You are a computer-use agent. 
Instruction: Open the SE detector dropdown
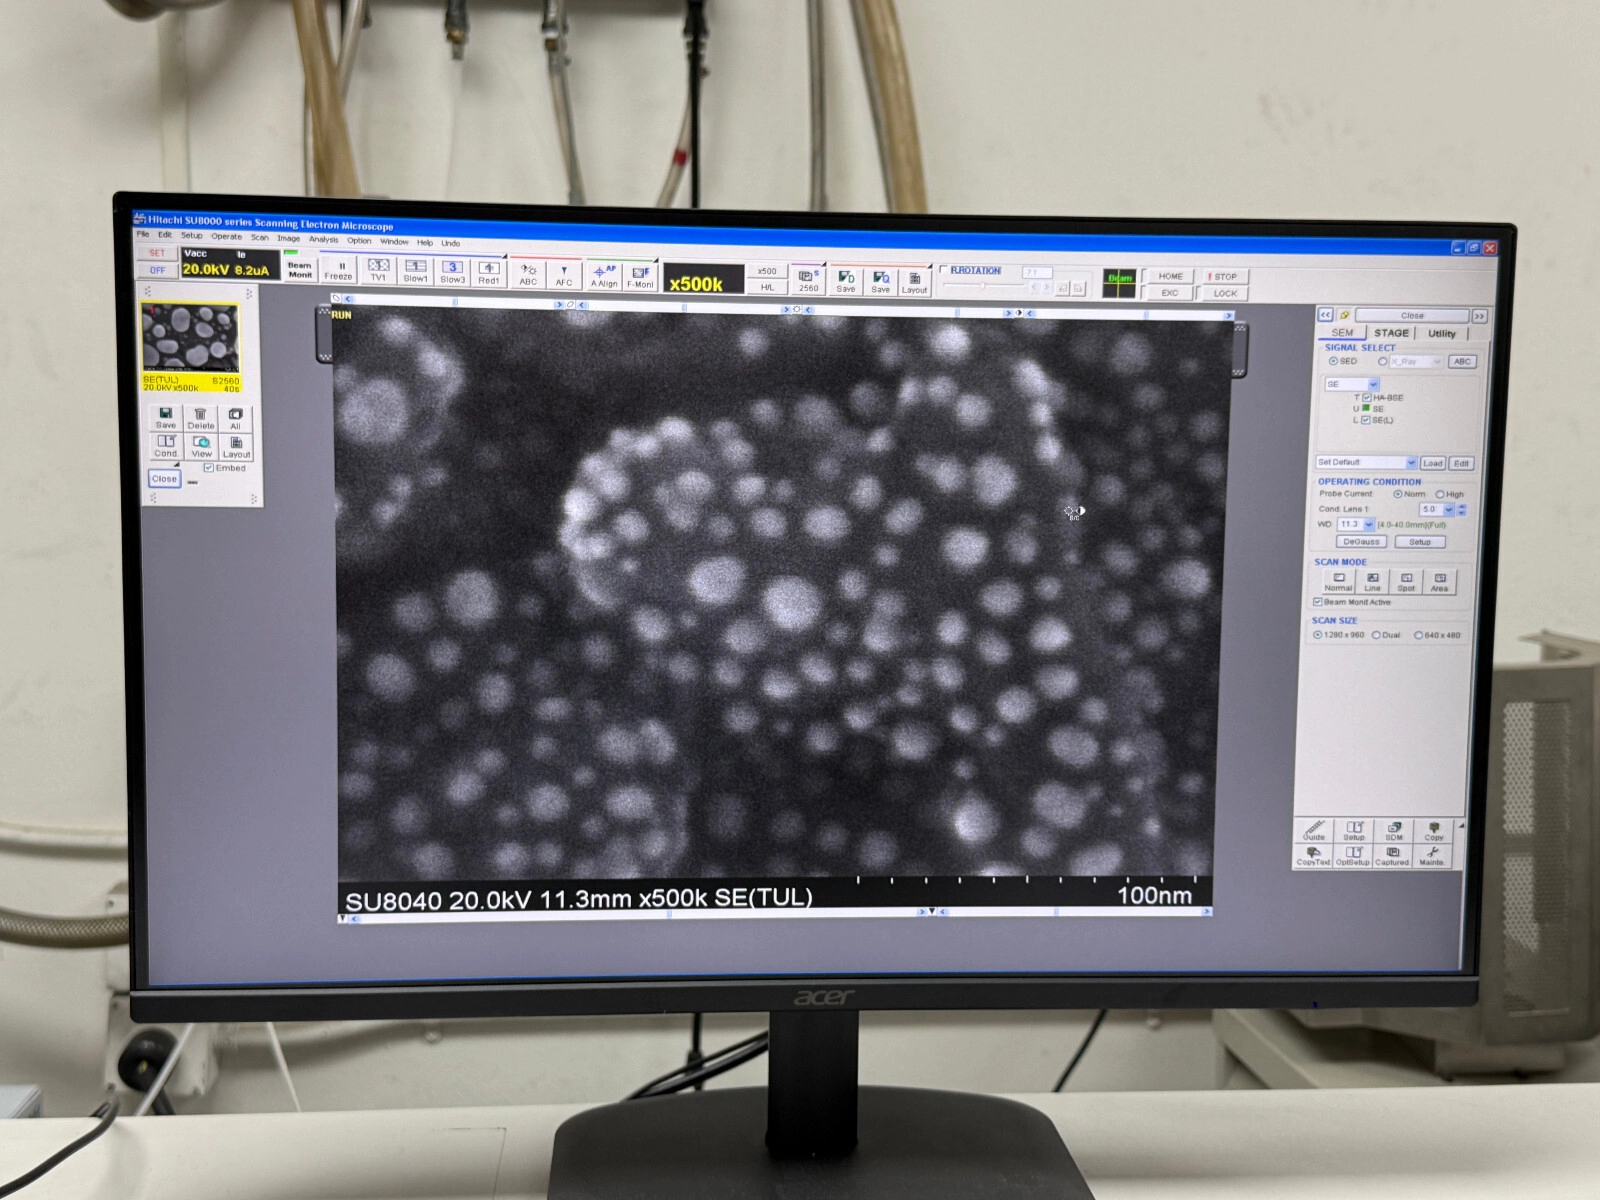point(1373,384)
